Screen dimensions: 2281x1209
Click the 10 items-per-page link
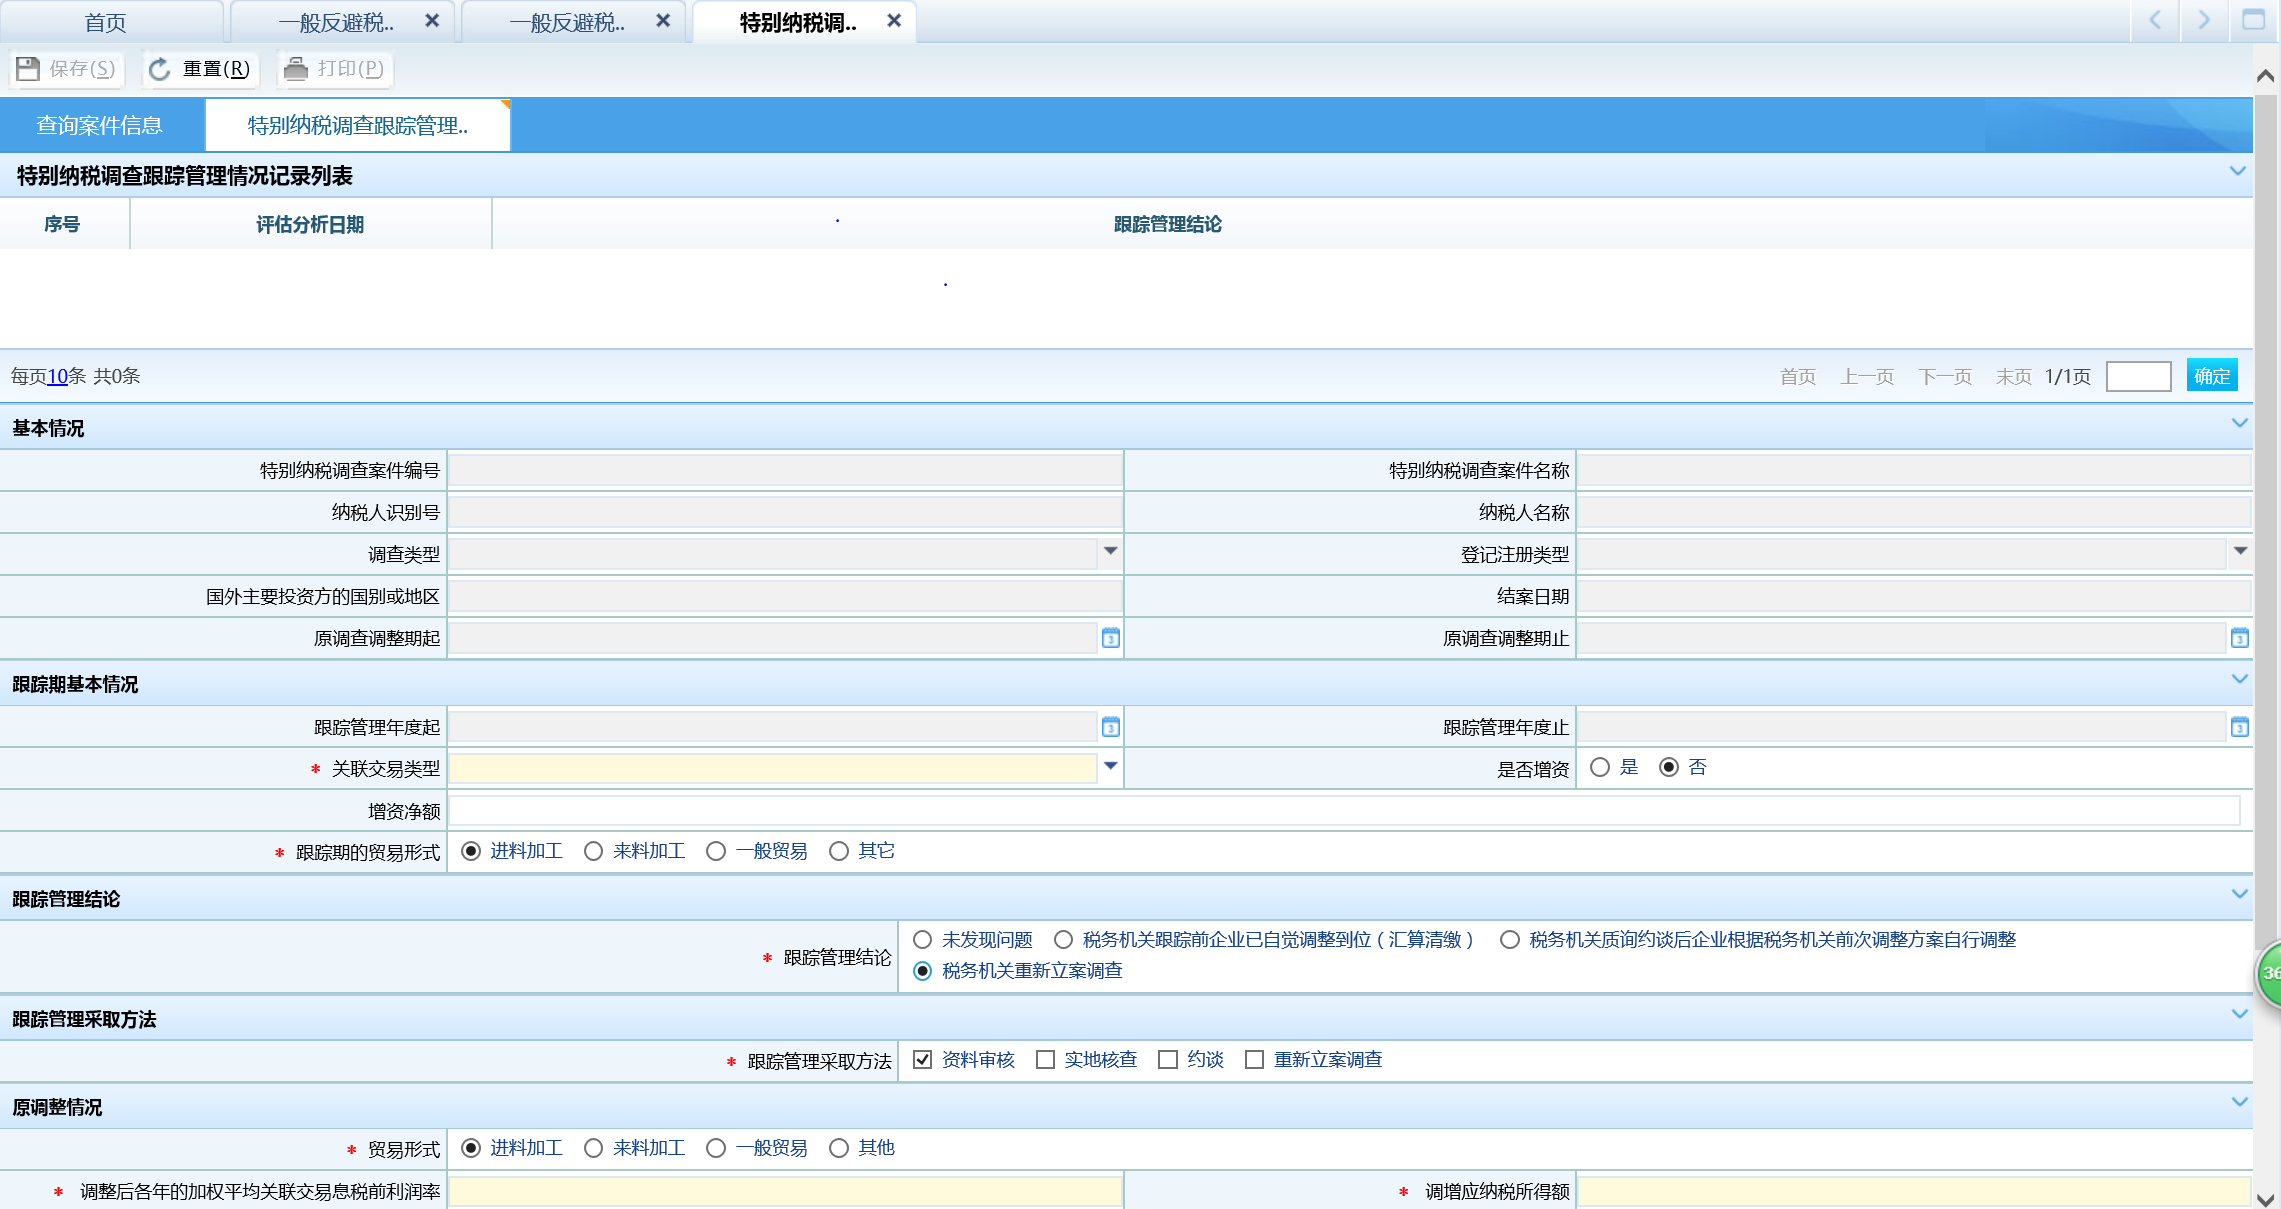58,376
